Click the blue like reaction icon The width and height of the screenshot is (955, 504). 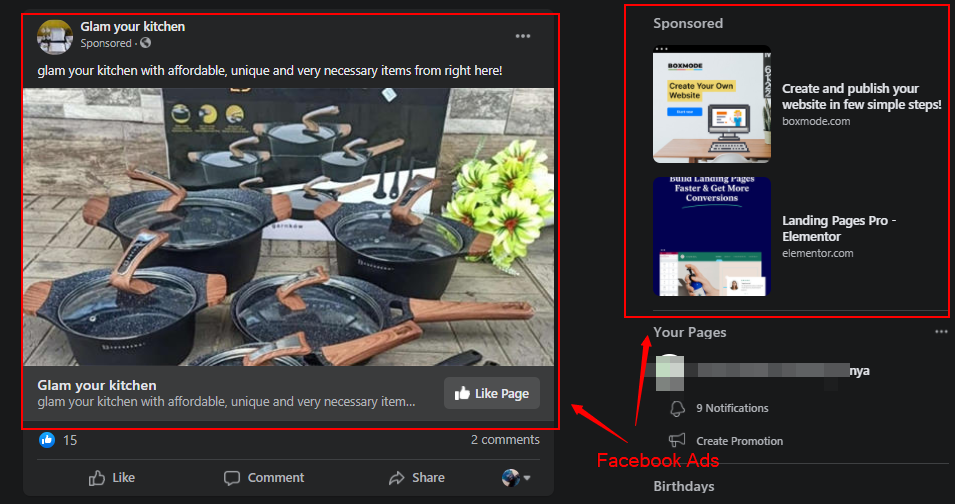tap(47, 439)
